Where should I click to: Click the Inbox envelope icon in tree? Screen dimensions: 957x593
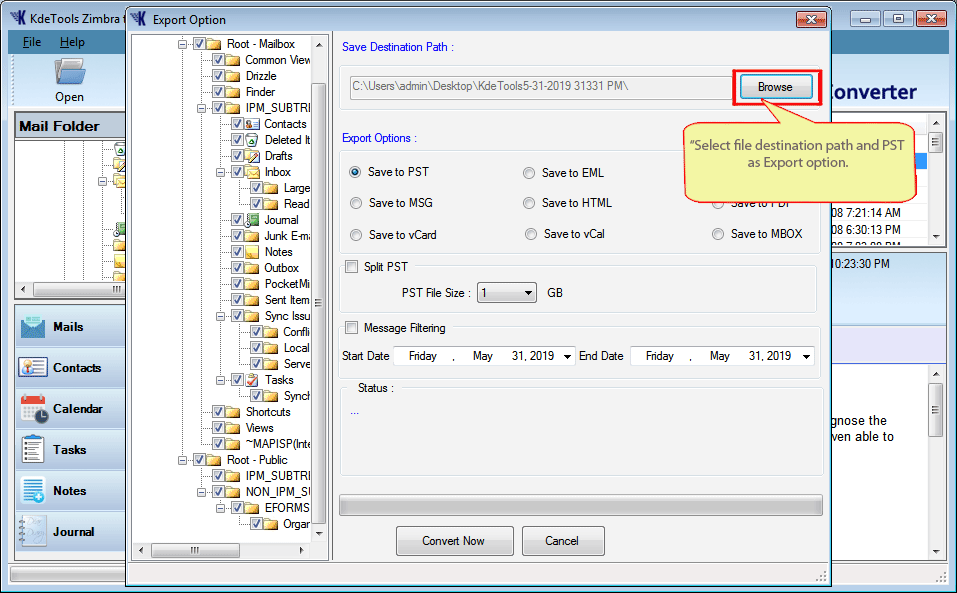252,172
